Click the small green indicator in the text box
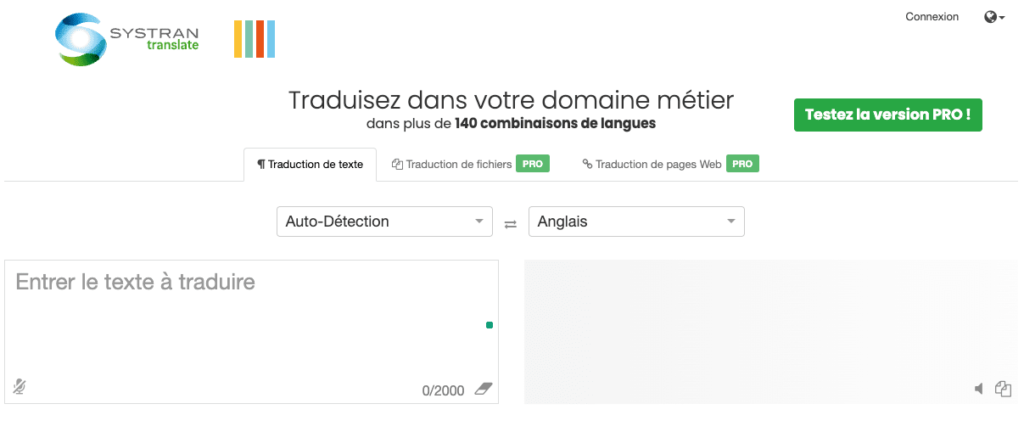The height and width of the screenshot is (432, 1024). coord(489,325)
